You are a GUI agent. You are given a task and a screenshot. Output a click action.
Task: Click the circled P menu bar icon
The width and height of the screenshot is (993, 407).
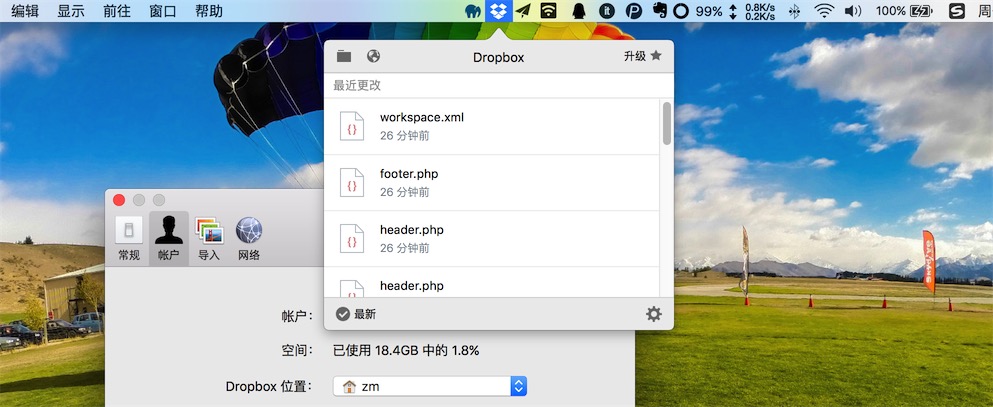634,11
